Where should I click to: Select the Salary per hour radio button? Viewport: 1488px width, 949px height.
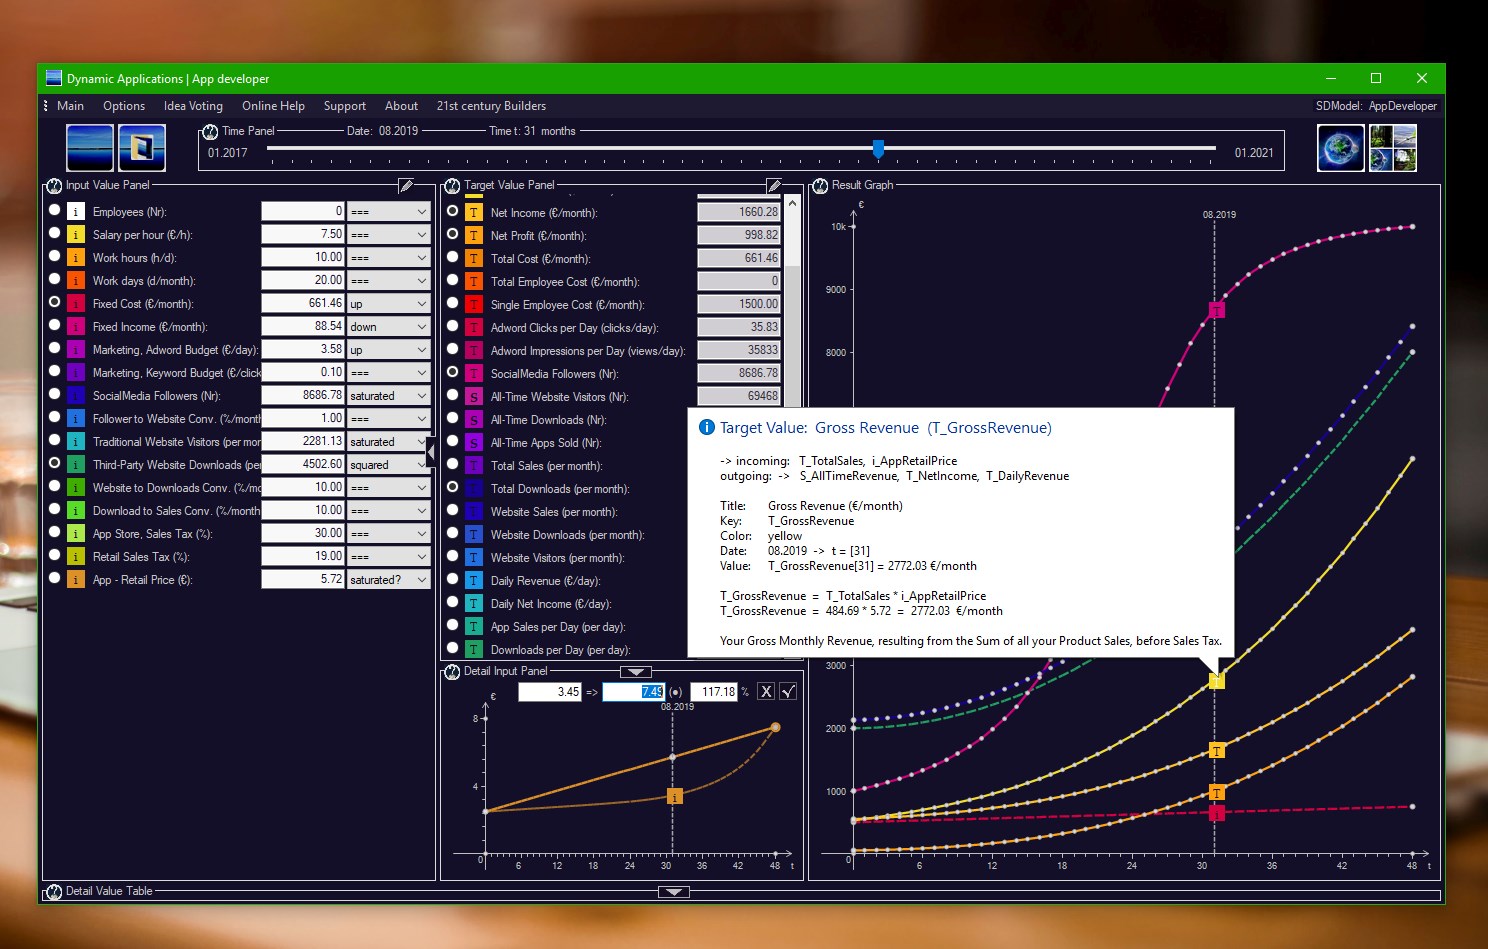[54, 233]
